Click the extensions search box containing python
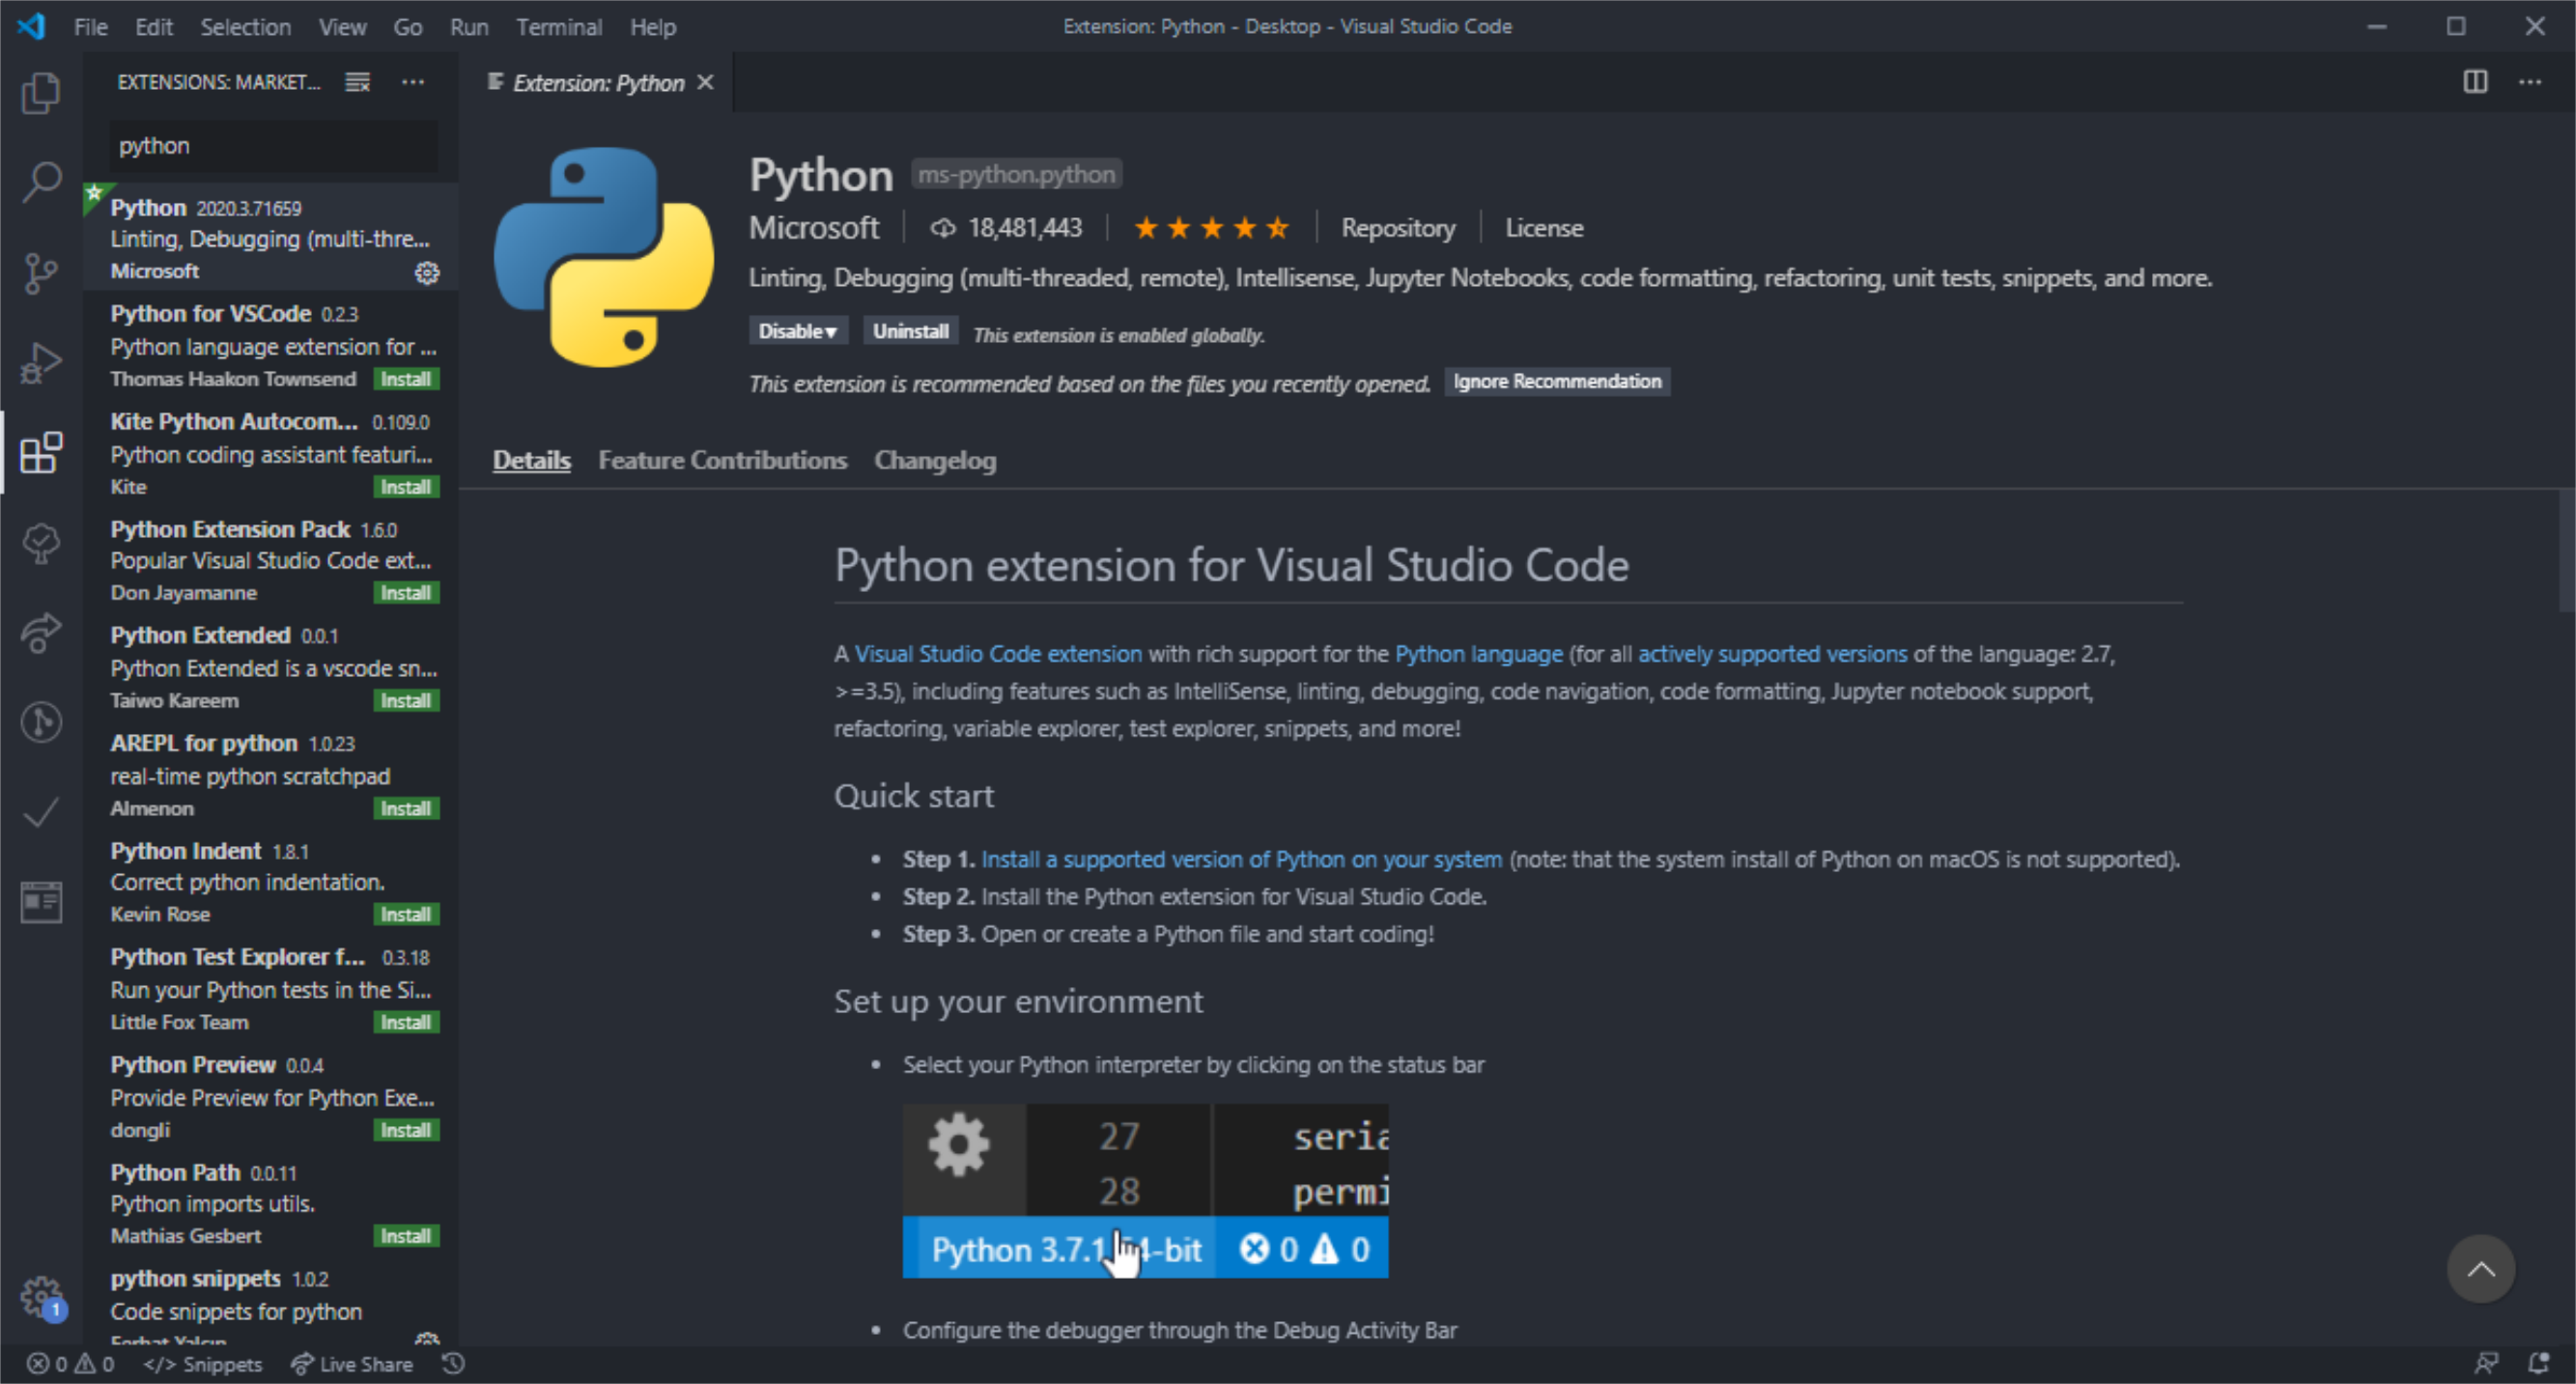Viewport: 2576px width, 1384px height. [273, 146]
